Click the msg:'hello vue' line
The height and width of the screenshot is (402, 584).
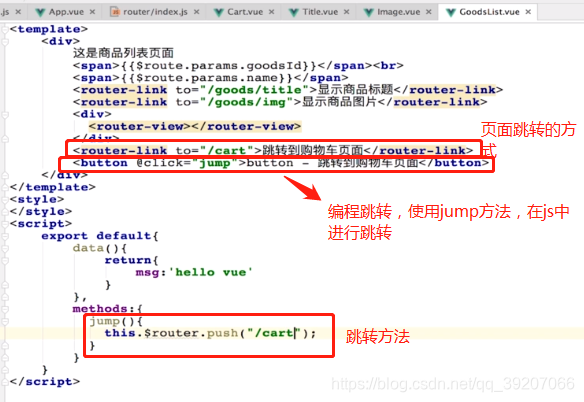(194, 272)
